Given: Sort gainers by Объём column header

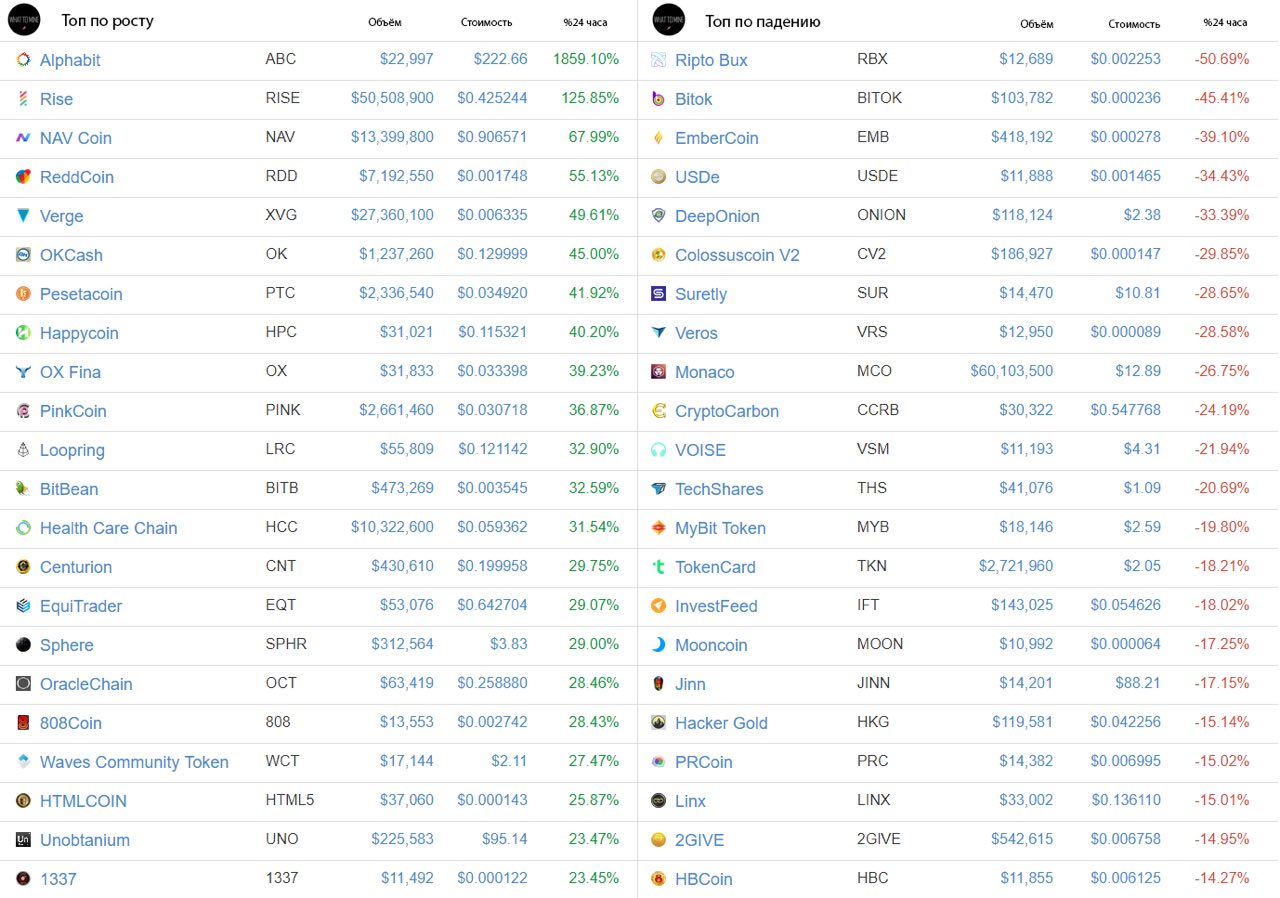Looking at the screenshot, I should pos(385,22).
